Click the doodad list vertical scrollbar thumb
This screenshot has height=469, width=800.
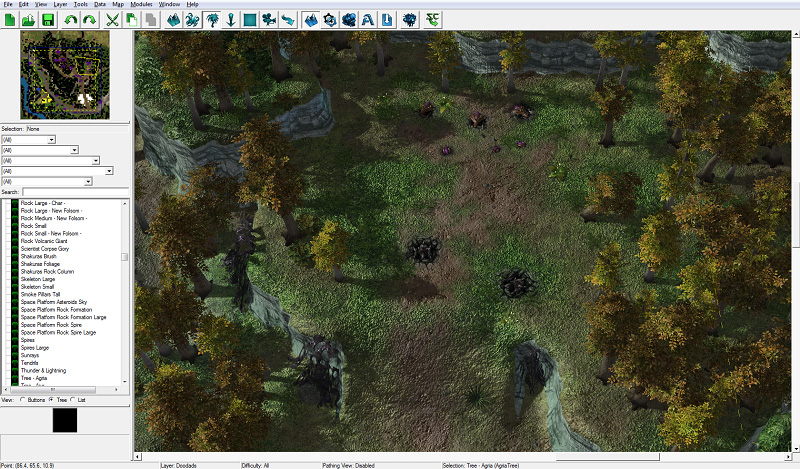[124, 257]
